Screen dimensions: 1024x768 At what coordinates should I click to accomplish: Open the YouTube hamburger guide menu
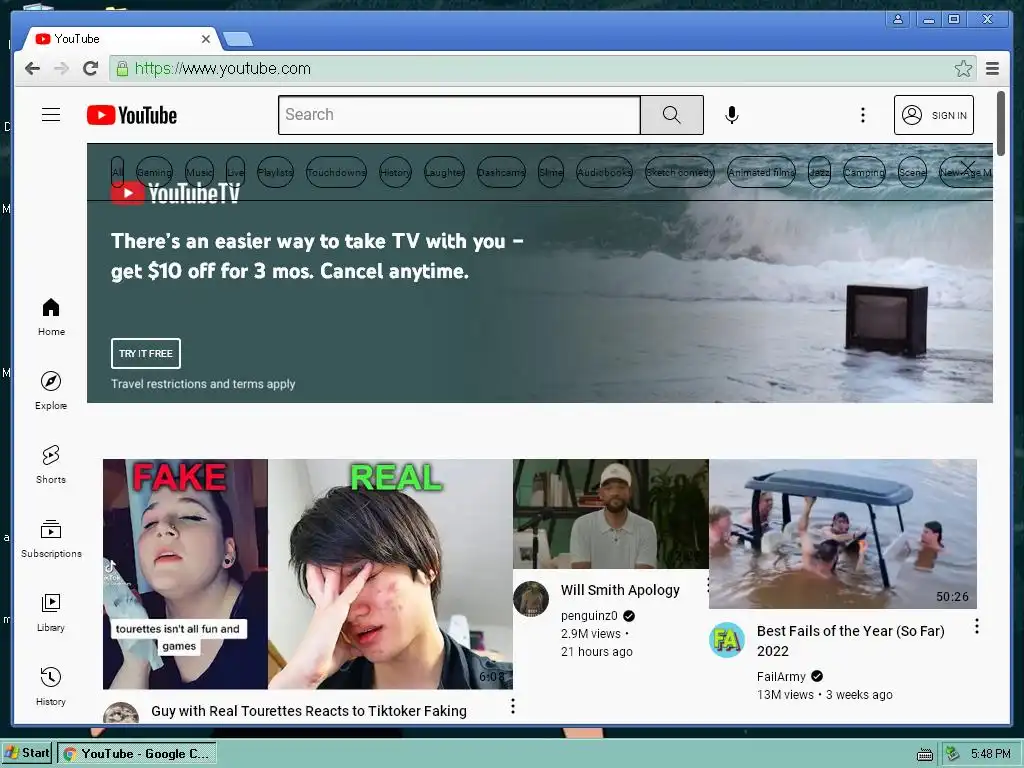pyautogui.click(x=51, y=115)
